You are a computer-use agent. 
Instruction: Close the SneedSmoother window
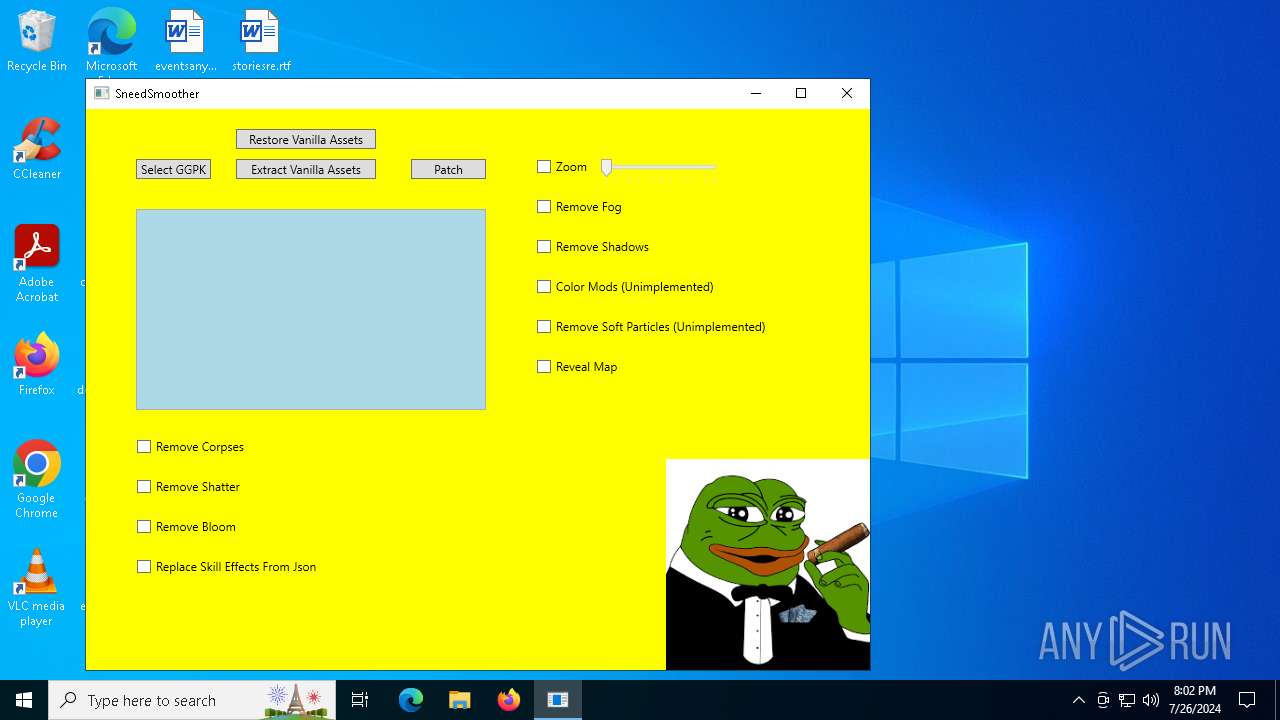click(847, 93)
